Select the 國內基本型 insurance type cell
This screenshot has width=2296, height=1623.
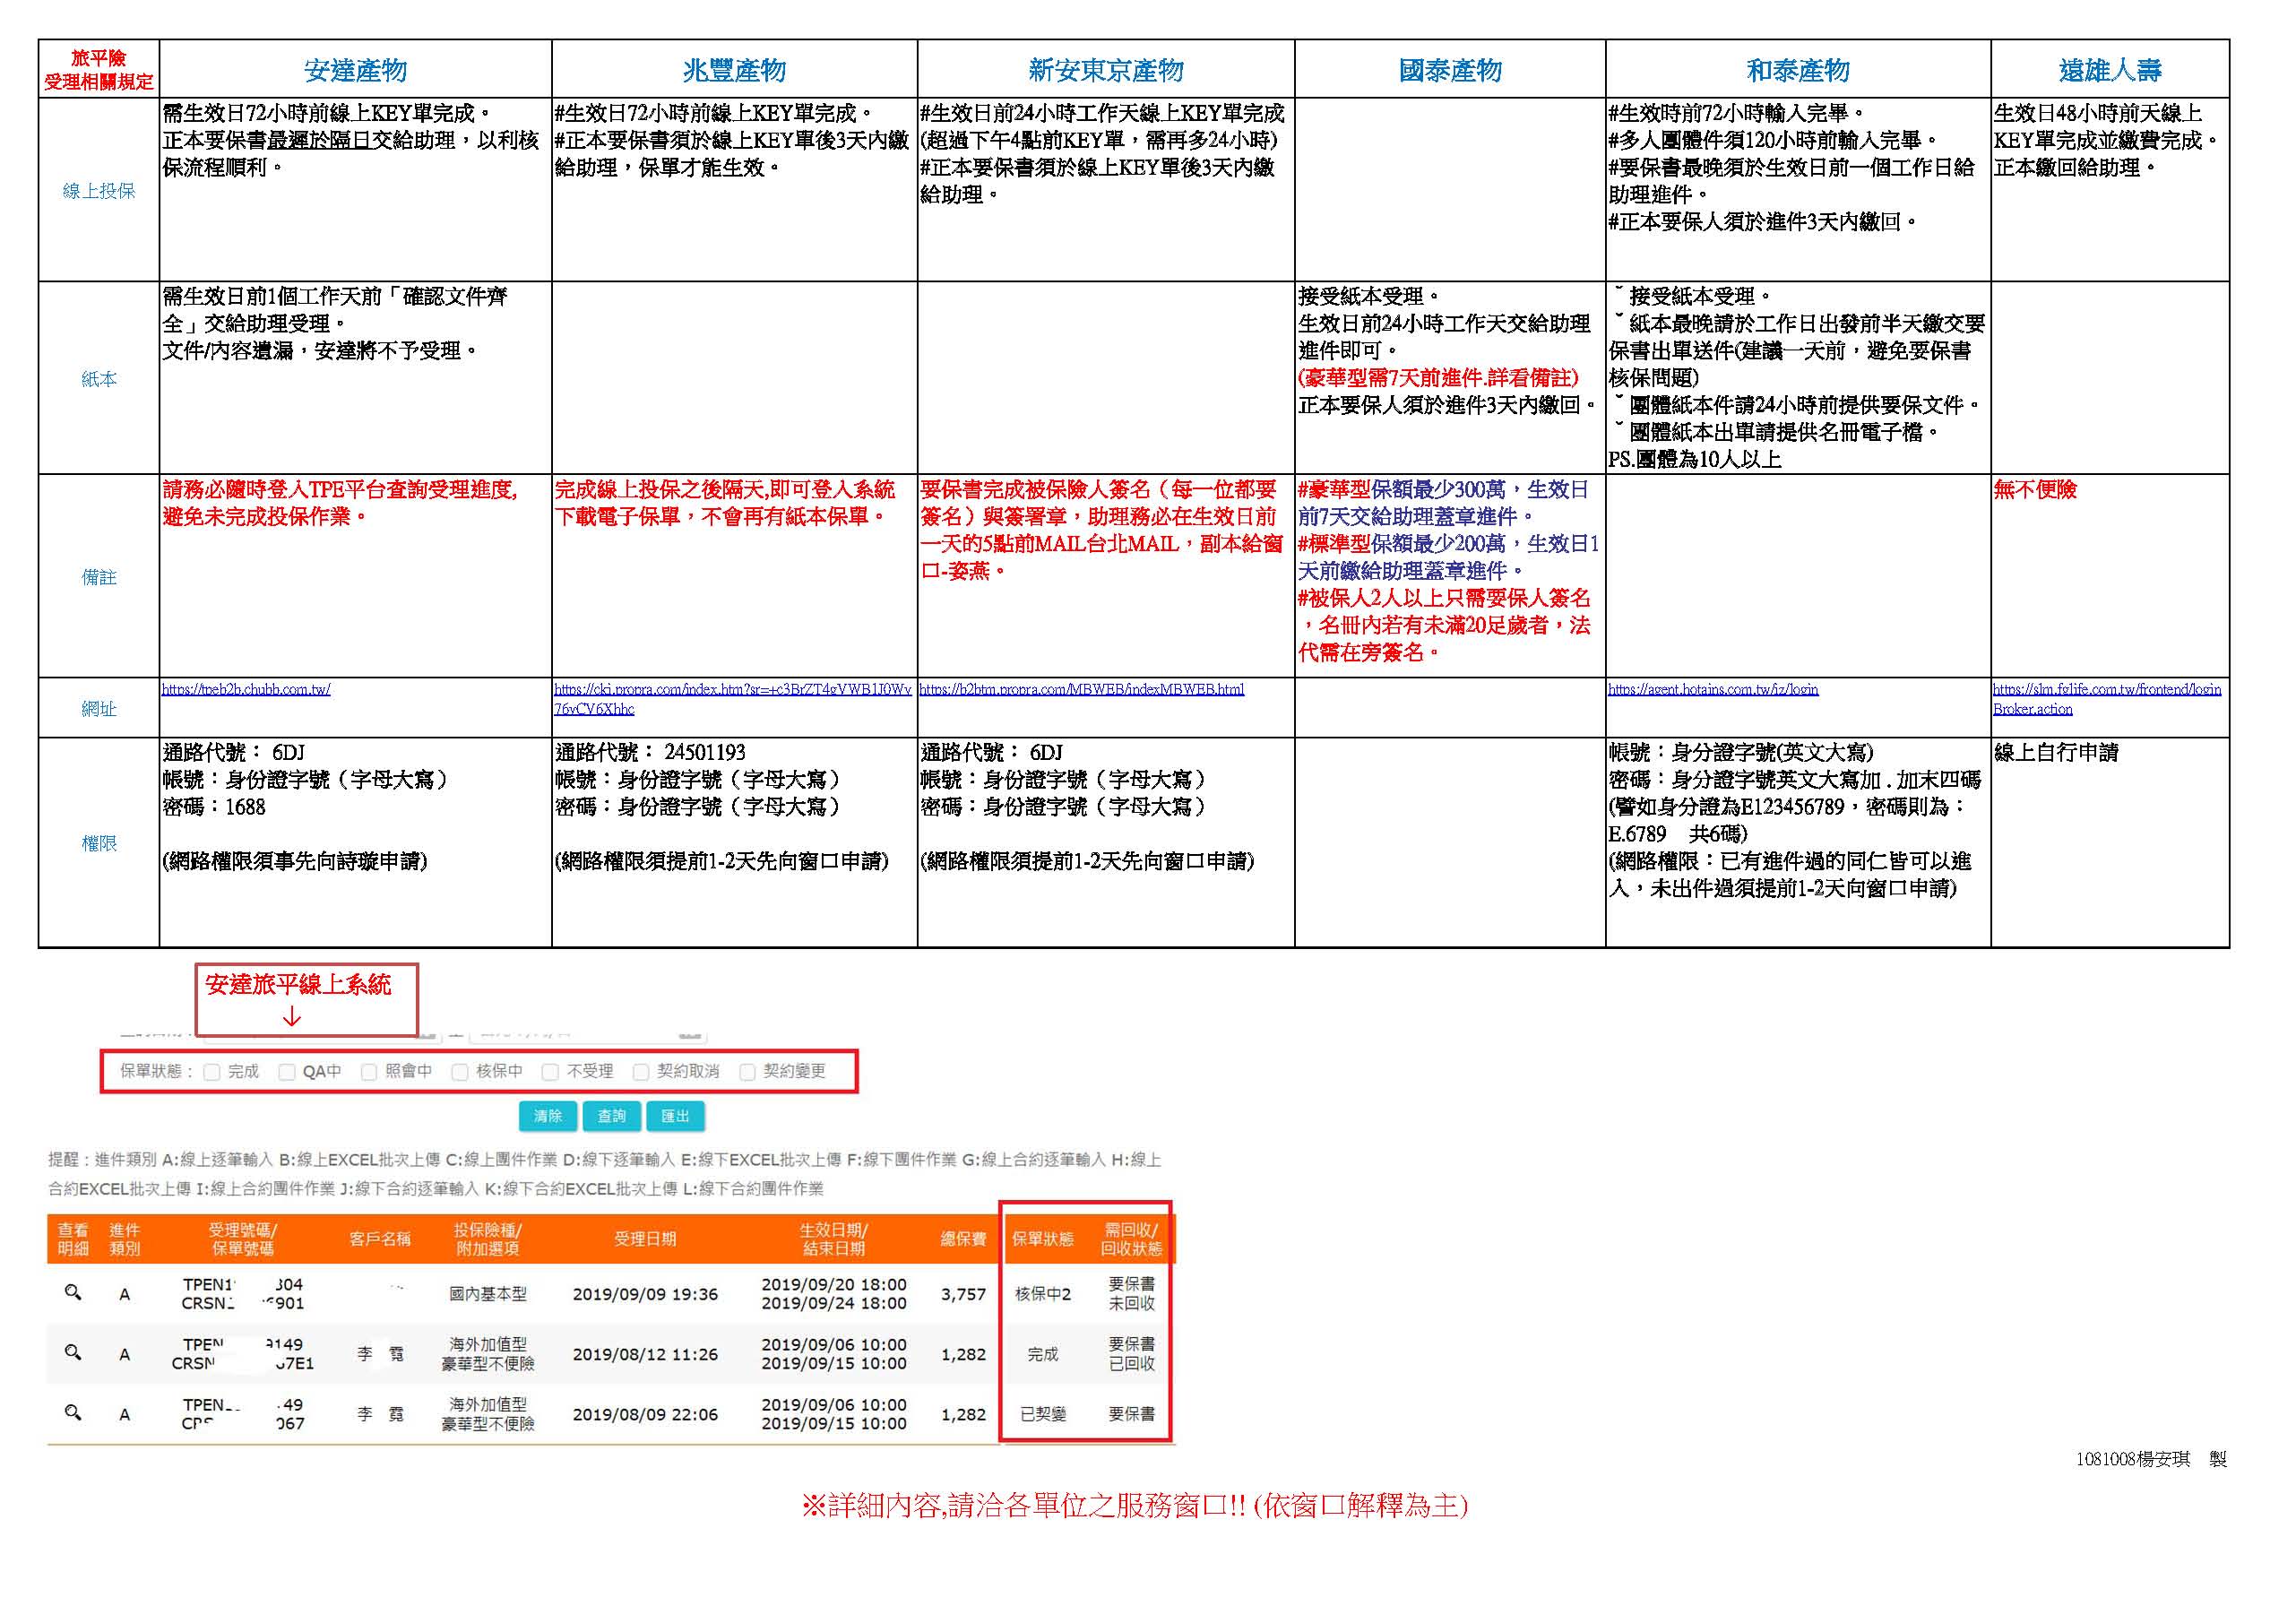[487, 1294]
